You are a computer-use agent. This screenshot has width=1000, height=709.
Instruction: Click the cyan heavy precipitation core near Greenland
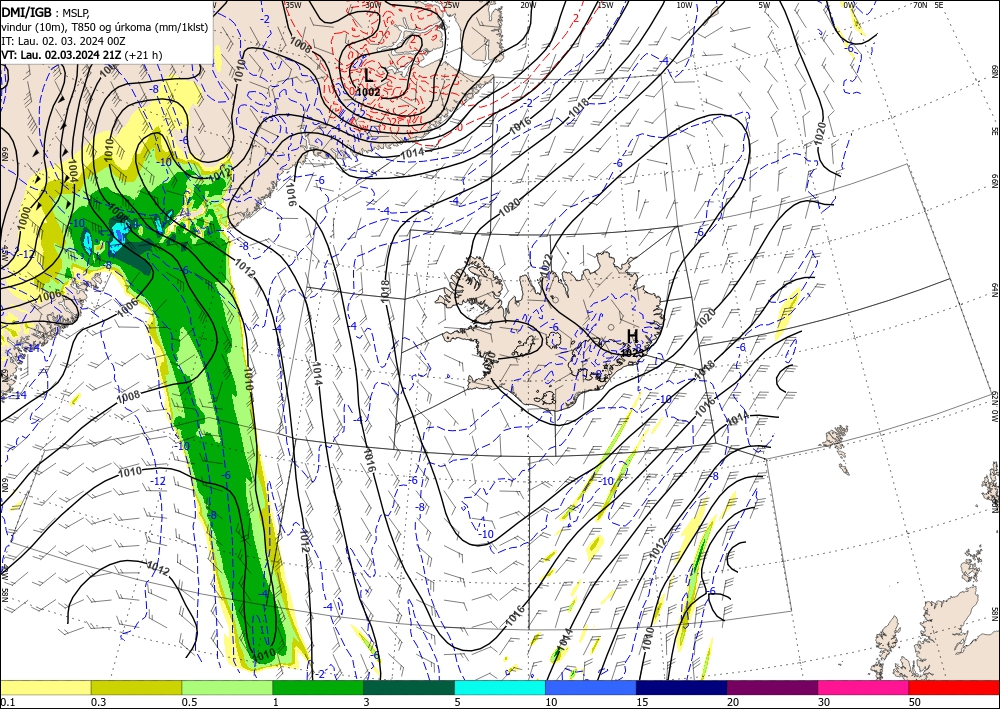click(117, 237)
